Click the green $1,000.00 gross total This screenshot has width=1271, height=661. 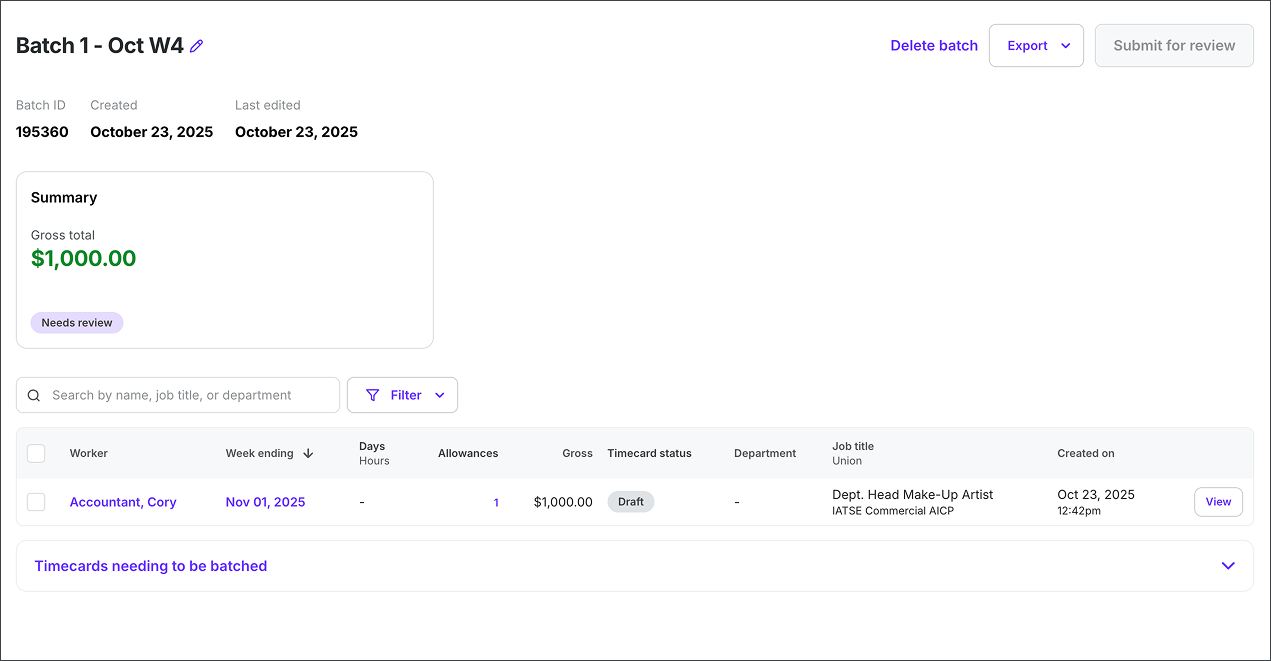click(x=83, y=259)
